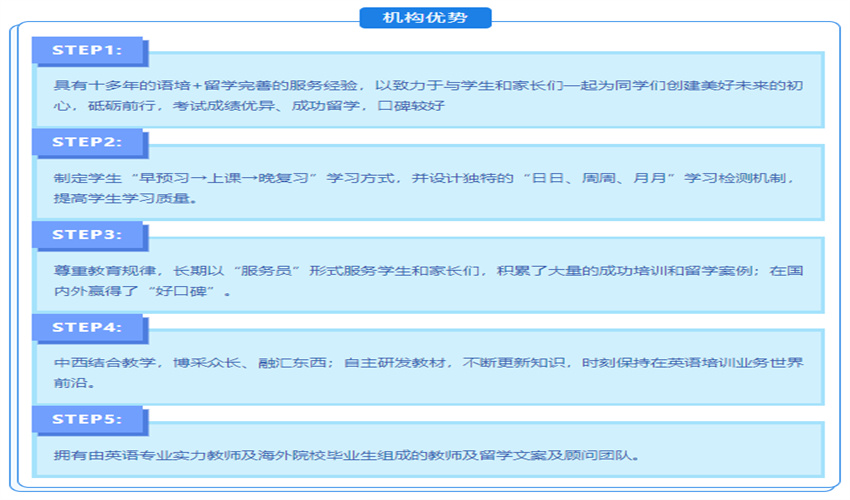Click the text 拥有由英语专业实力教师
The height and width of the screenshot is (500, 850).
click(x=150, y=456)
